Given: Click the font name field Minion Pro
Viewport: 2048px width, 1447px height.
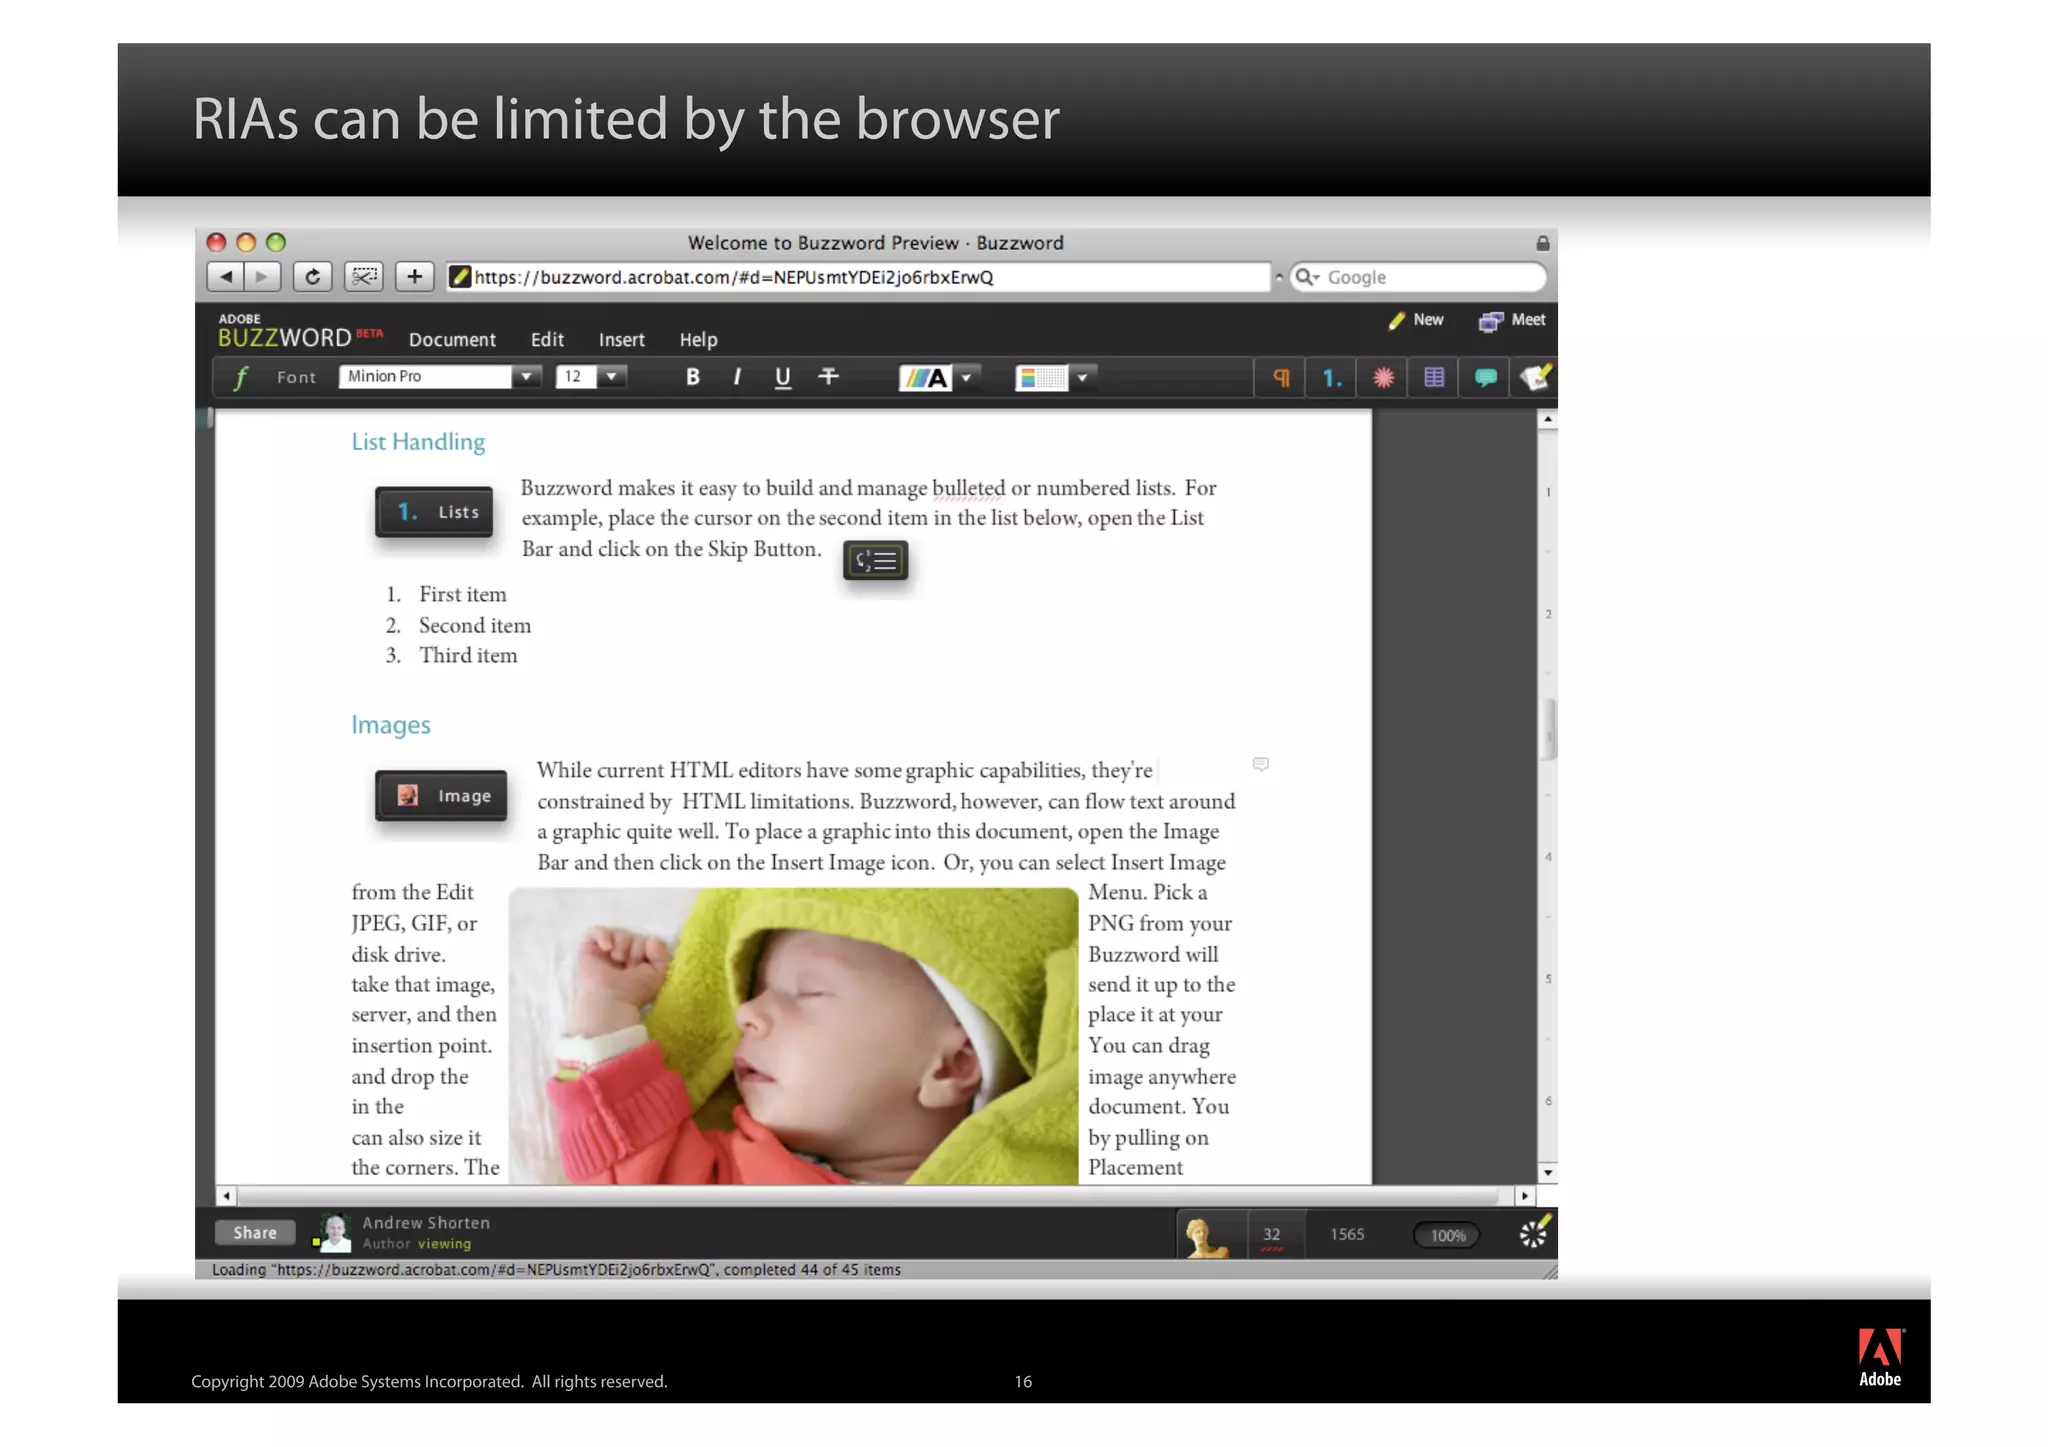Looking at the screenshot, I should [x=426, y=377].
